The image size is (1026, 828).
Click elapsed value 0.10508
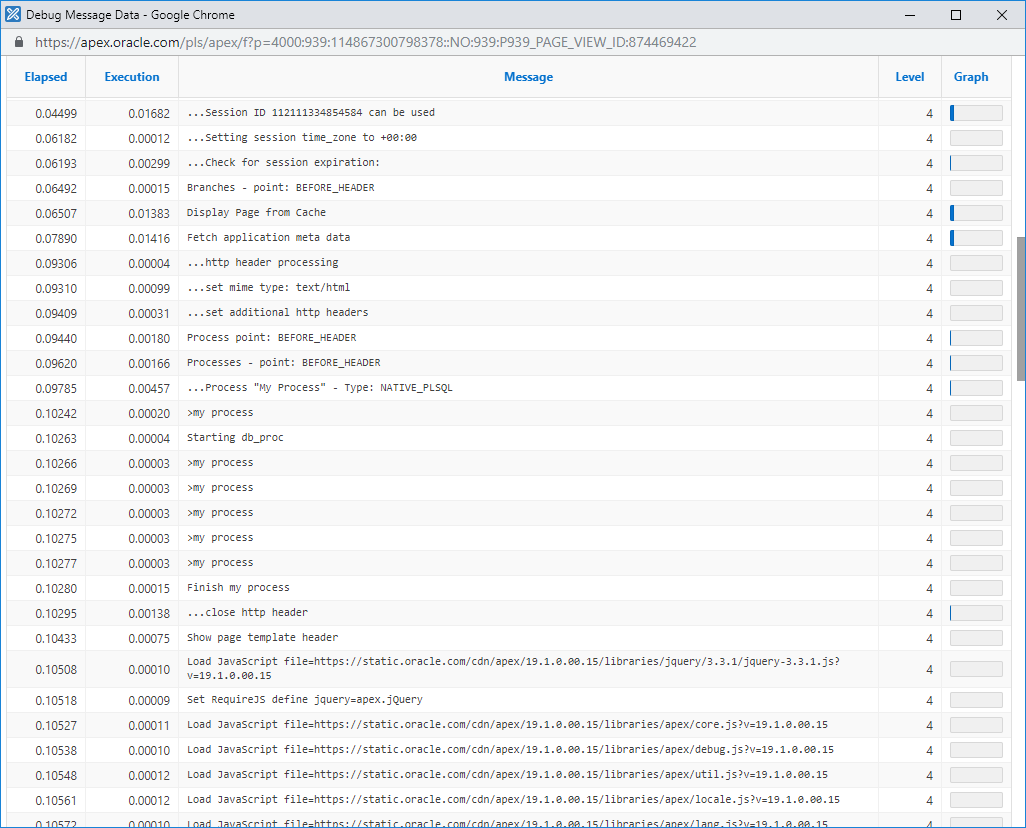pyautogui.click(x=56, y=670)
